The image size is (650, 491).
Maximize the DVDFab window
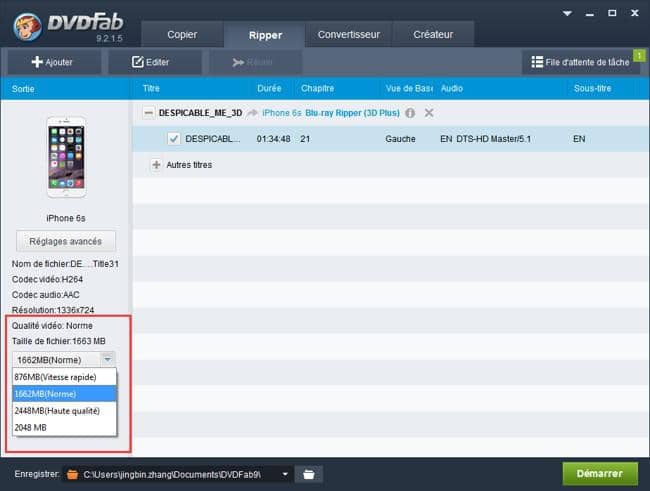612,13
